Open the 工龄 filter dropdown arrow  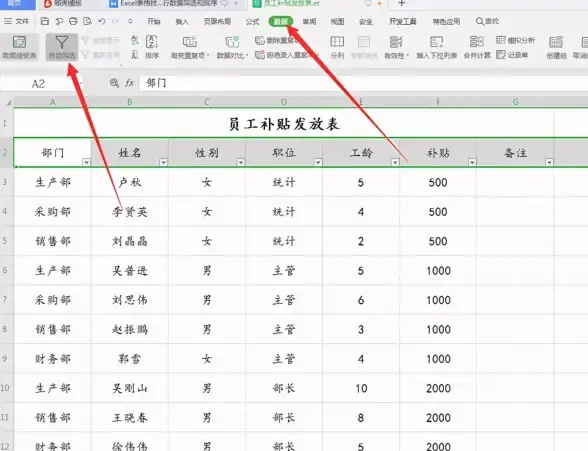click(395, 162)
